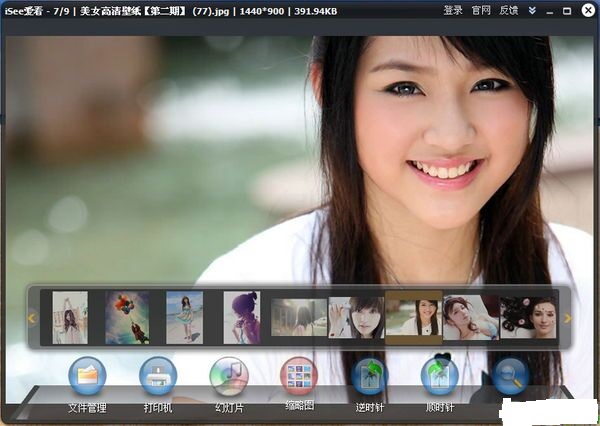Expand the double-chevron menu in title bar
600x426 pixels.
[532, 10]
